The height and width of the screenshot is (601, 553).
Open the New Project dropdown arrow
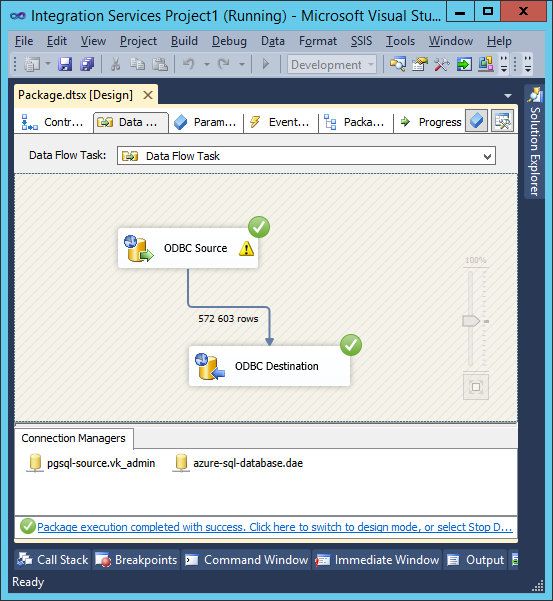point(48,64)
